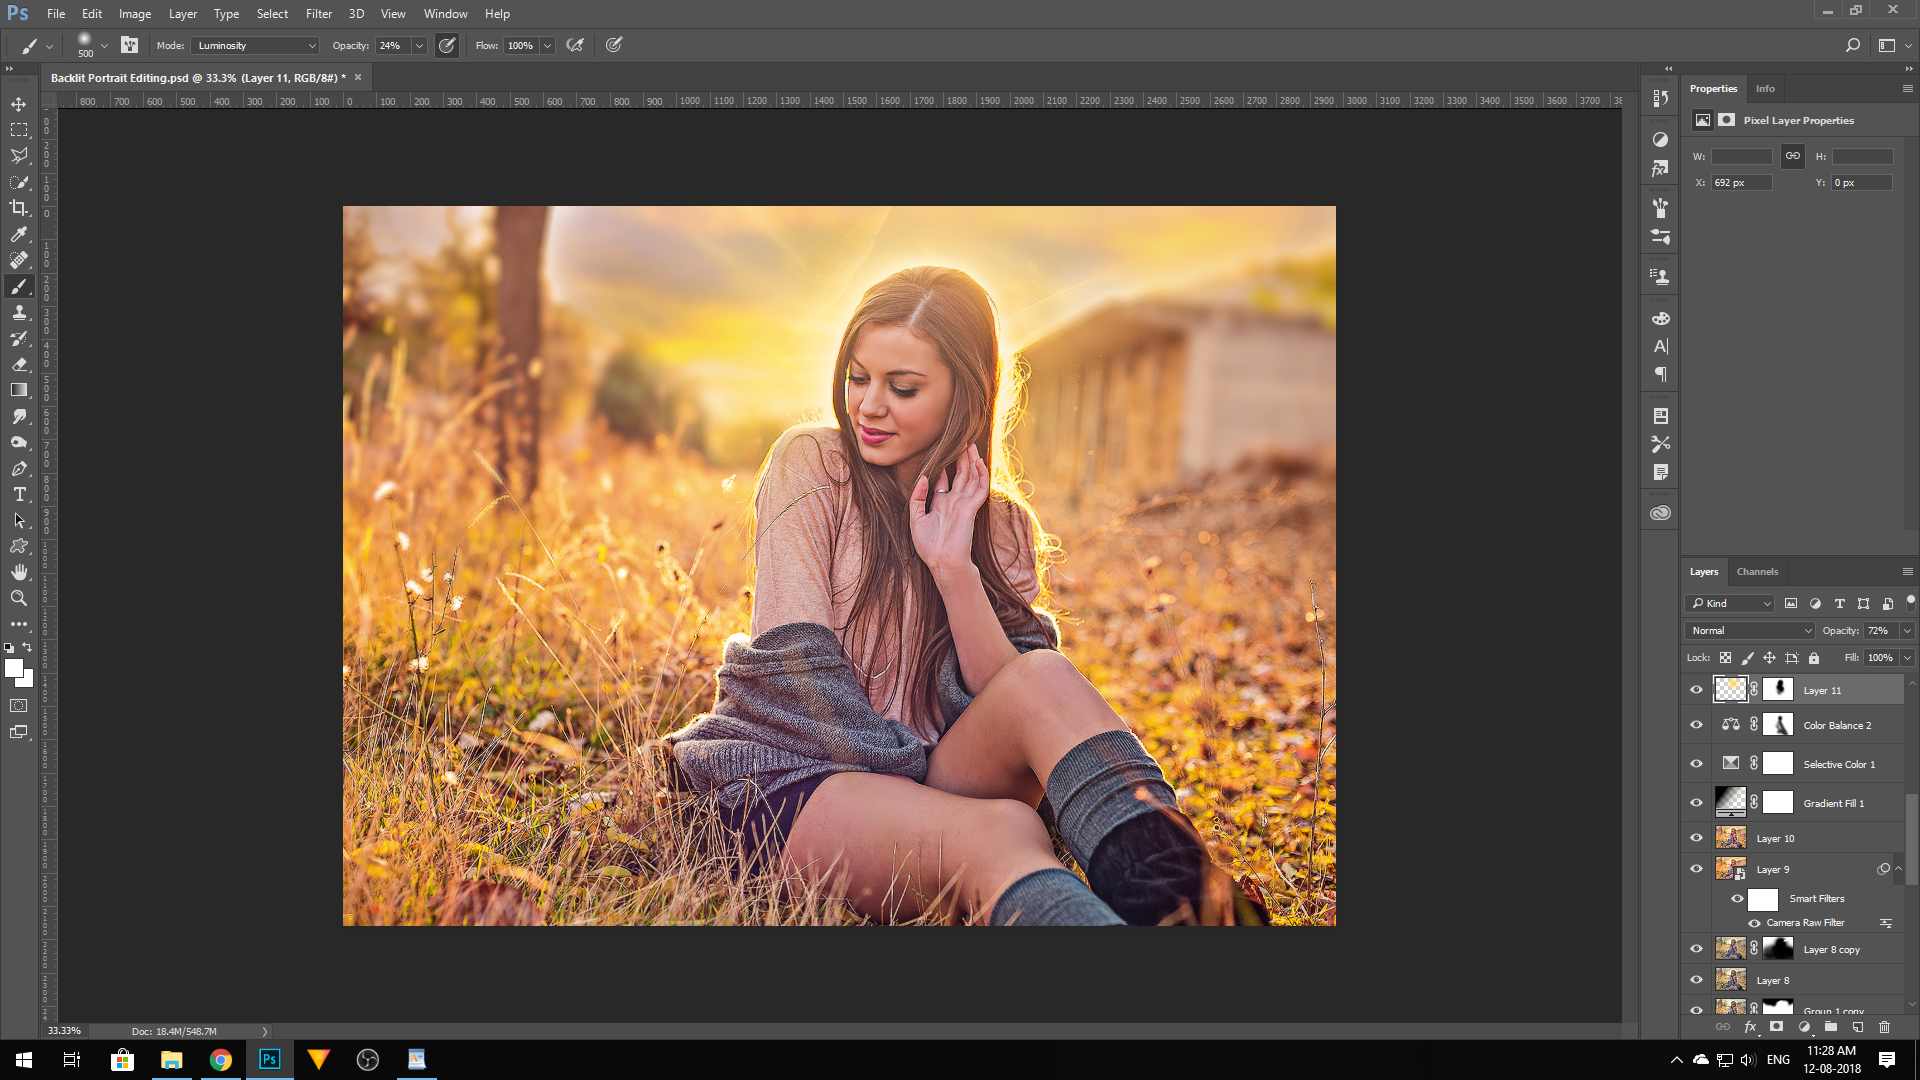Open the File menu

(x=56, y=14)
